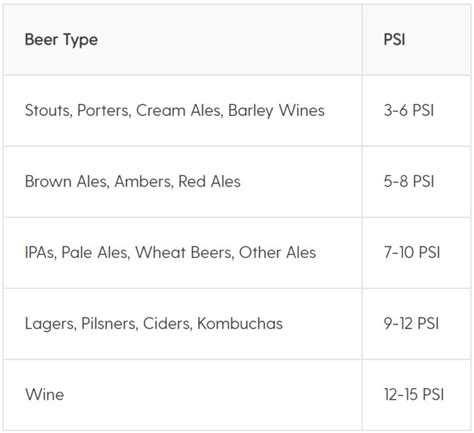Select the Wine row cell

click(183, 395)
